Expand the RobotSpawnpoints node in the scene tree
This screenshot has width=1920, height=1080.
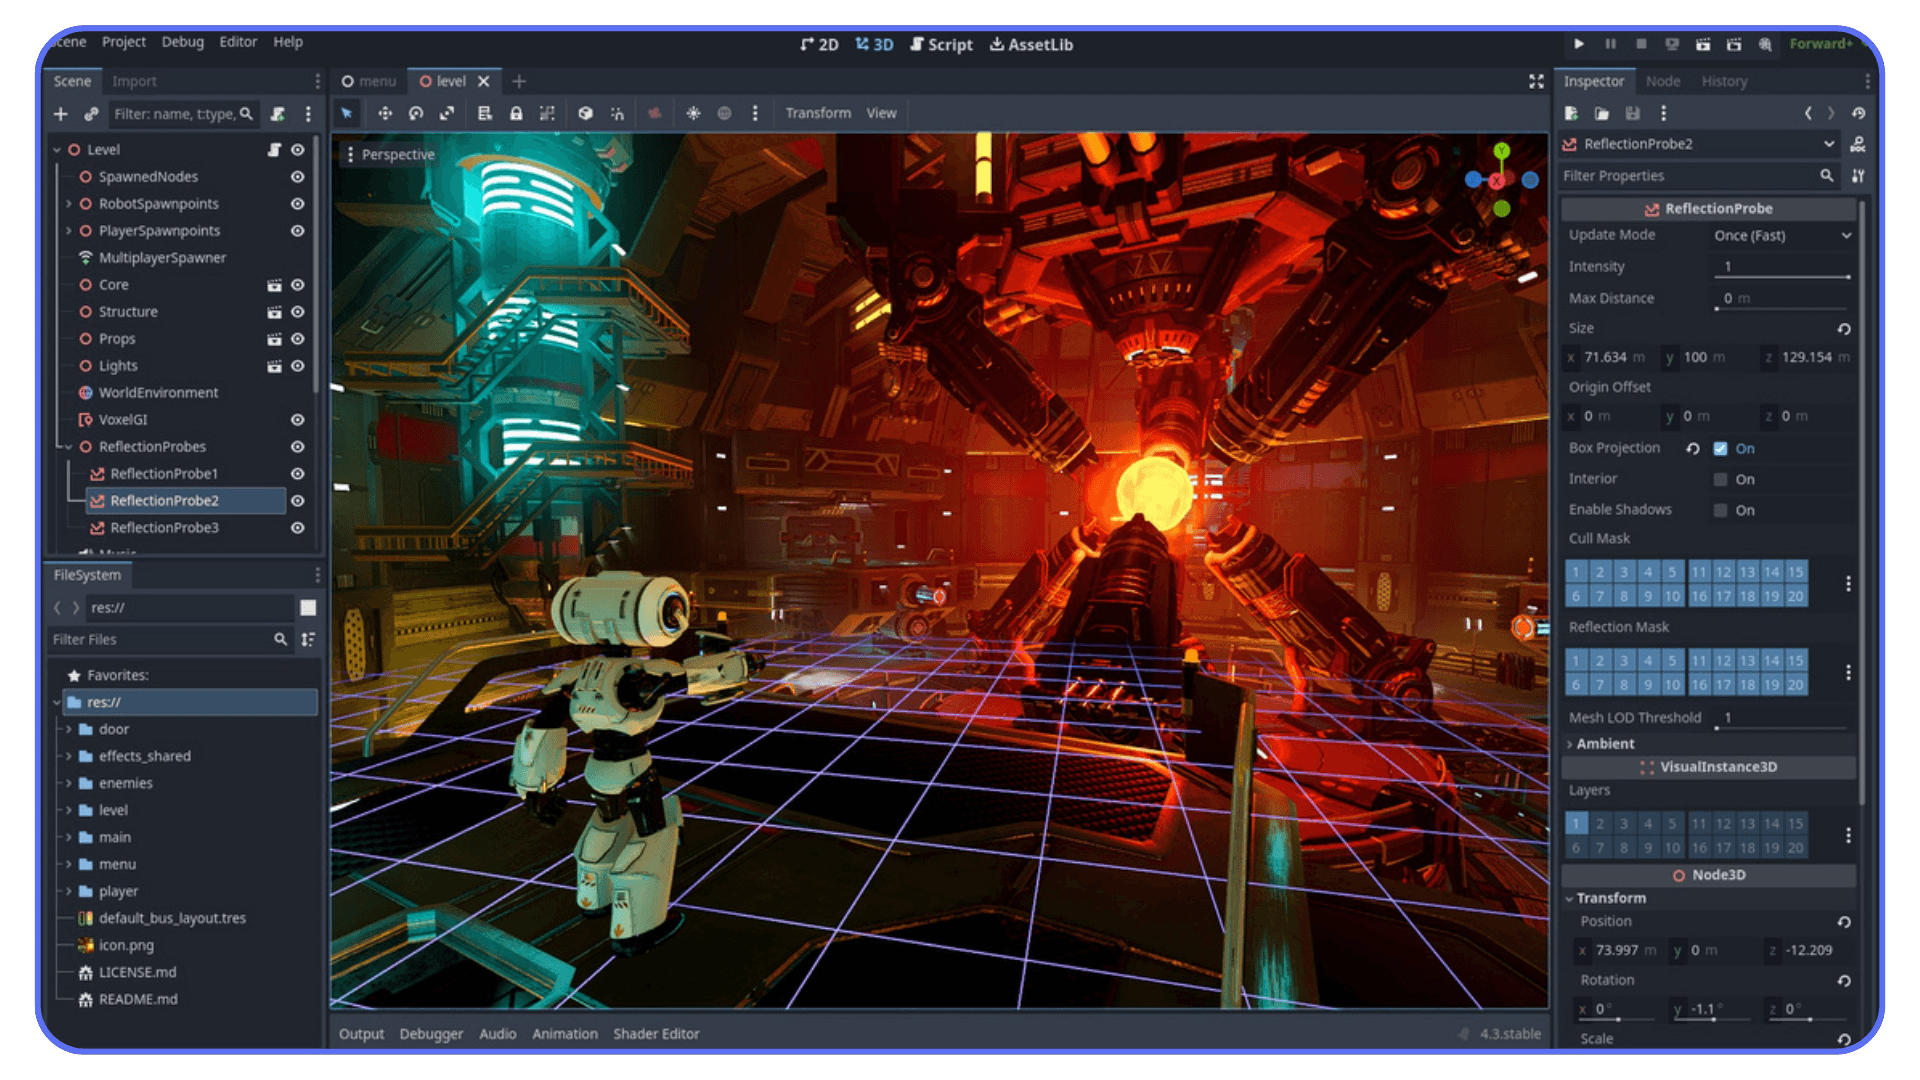click(68, 204)
